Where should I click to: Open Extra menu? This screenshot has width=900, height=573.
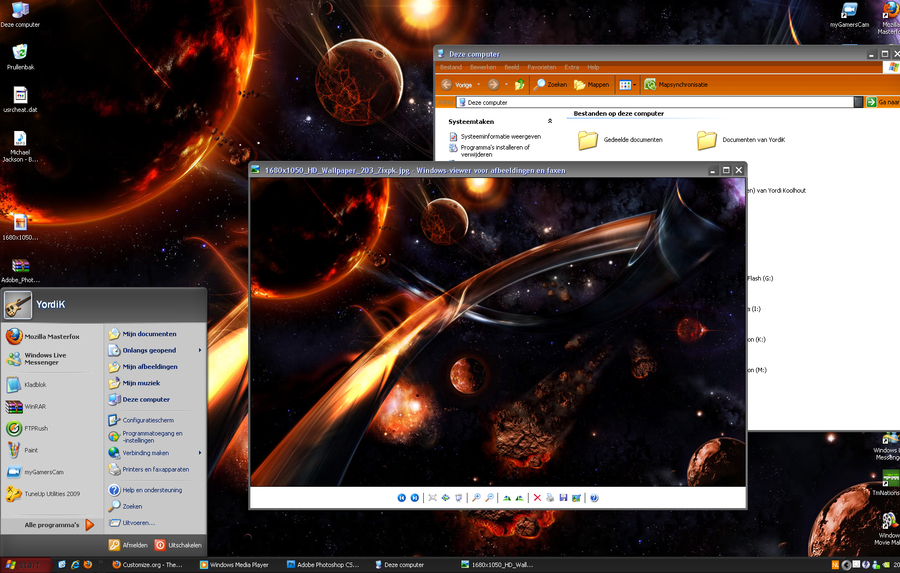click(572, 67)
